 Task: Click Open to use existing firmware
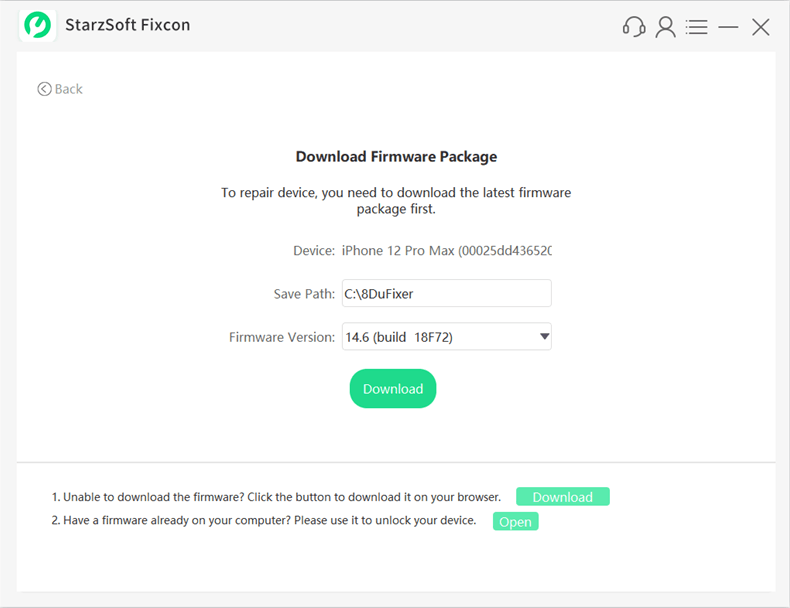point(515,522)
